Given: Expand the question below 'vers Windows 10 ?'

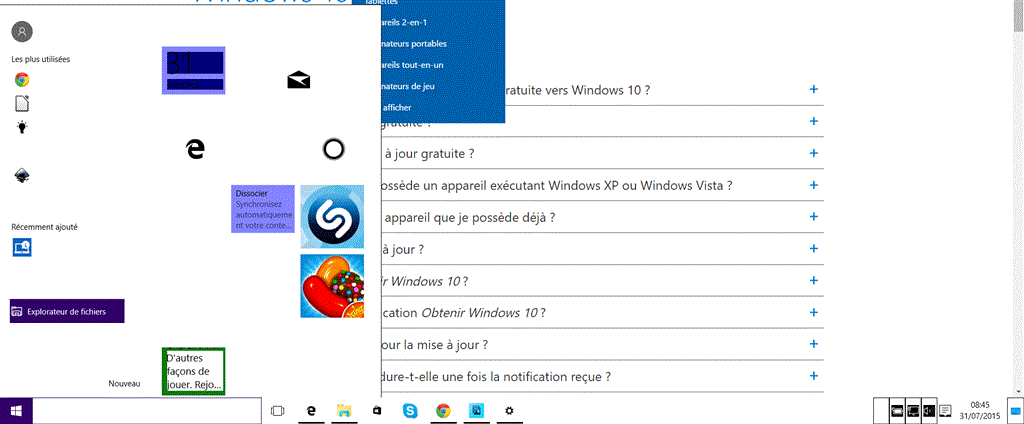Looking at the screenshot, I should [814, 121].
